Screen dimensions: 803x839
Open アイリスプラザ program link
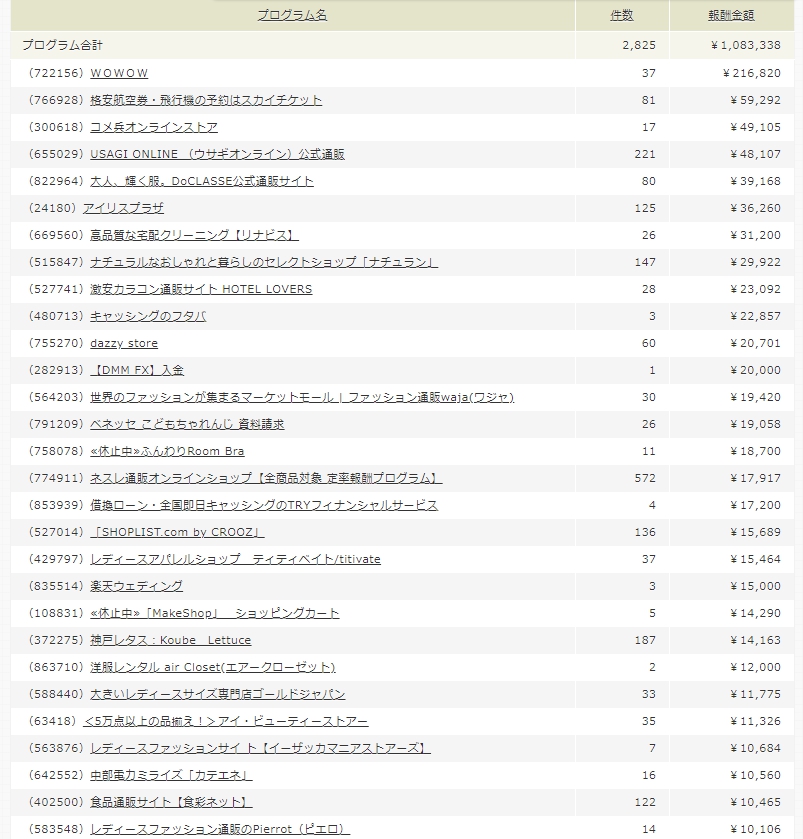[x=124, y=208]
